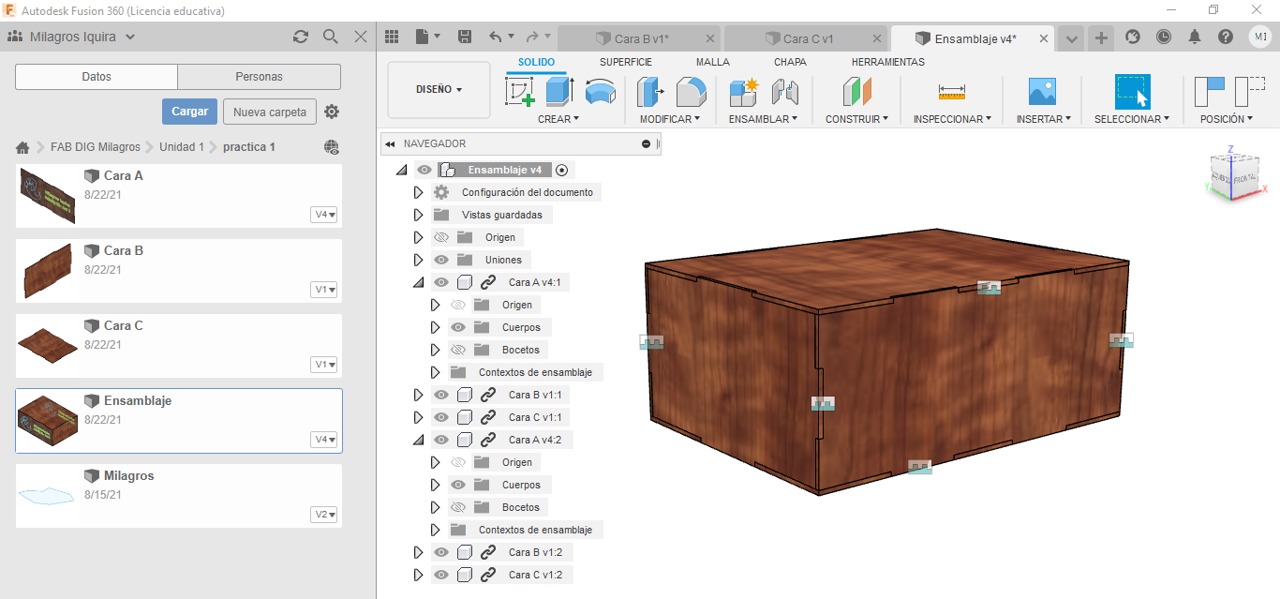Hide the Uniones folder visibility eye
The image size is (1280, 599).
point(441,260)
